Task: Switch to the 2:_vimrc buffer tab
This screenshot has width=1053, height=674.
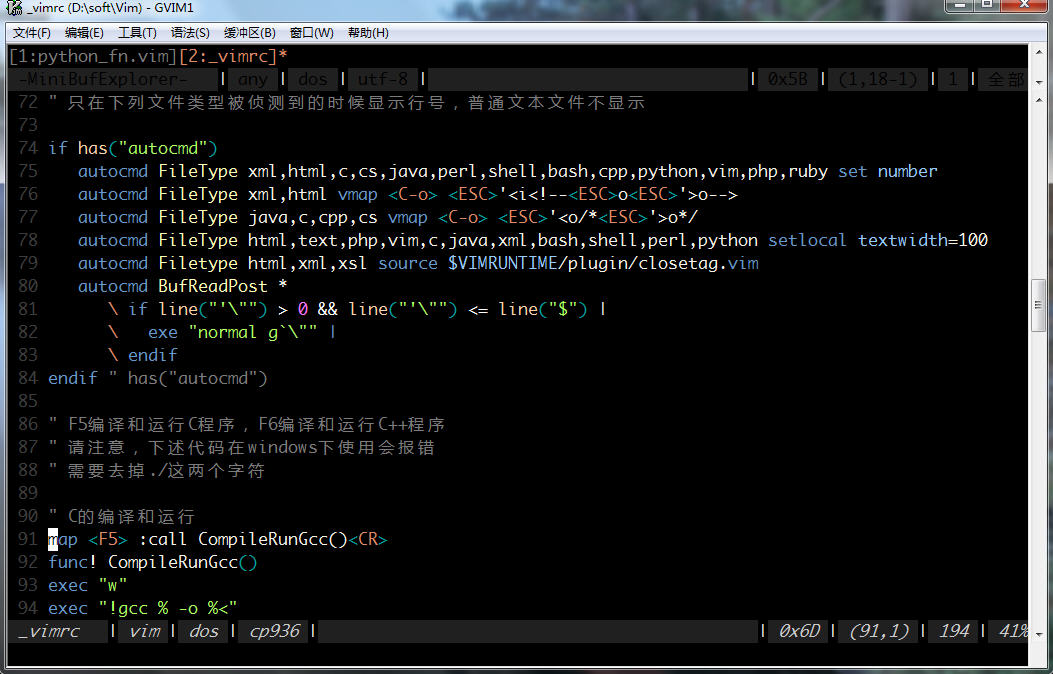Action: tap(228, 56)
